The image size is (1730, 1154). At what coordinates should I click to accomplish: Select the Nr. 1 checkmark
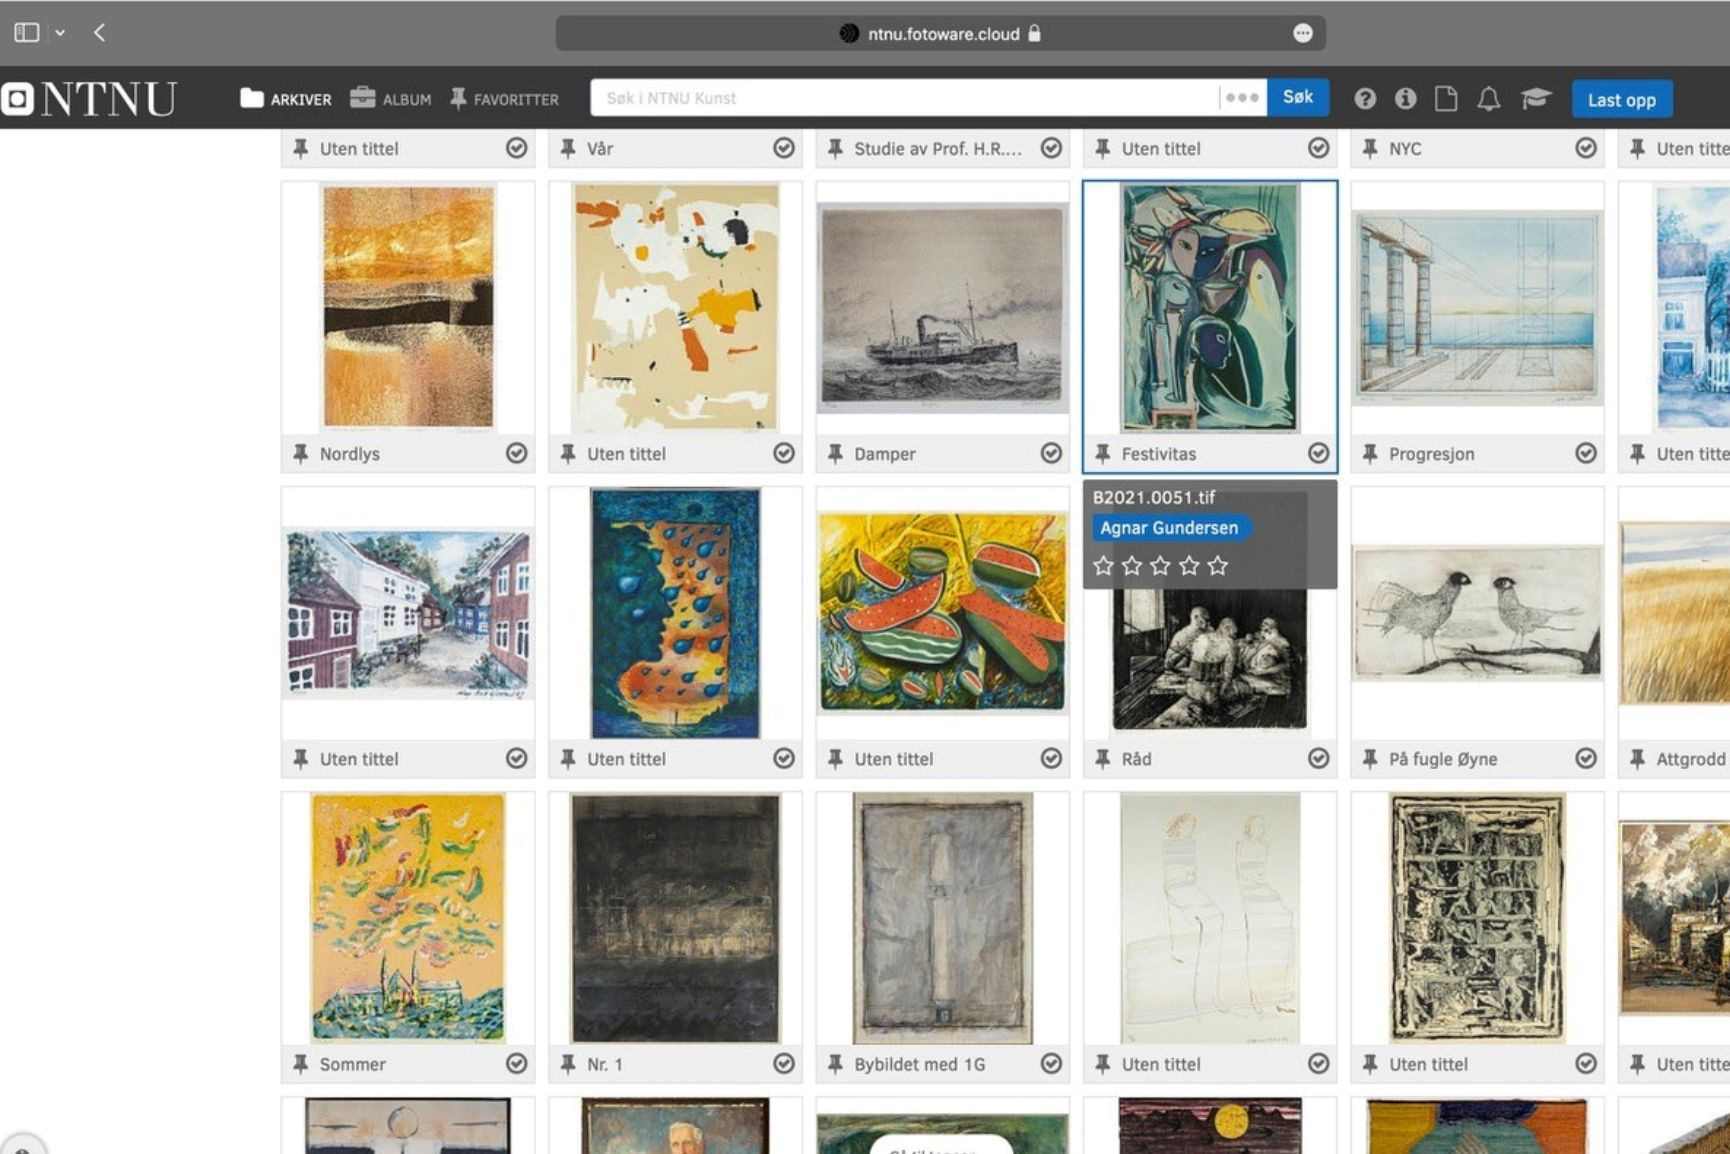[x=784, y=1063]
